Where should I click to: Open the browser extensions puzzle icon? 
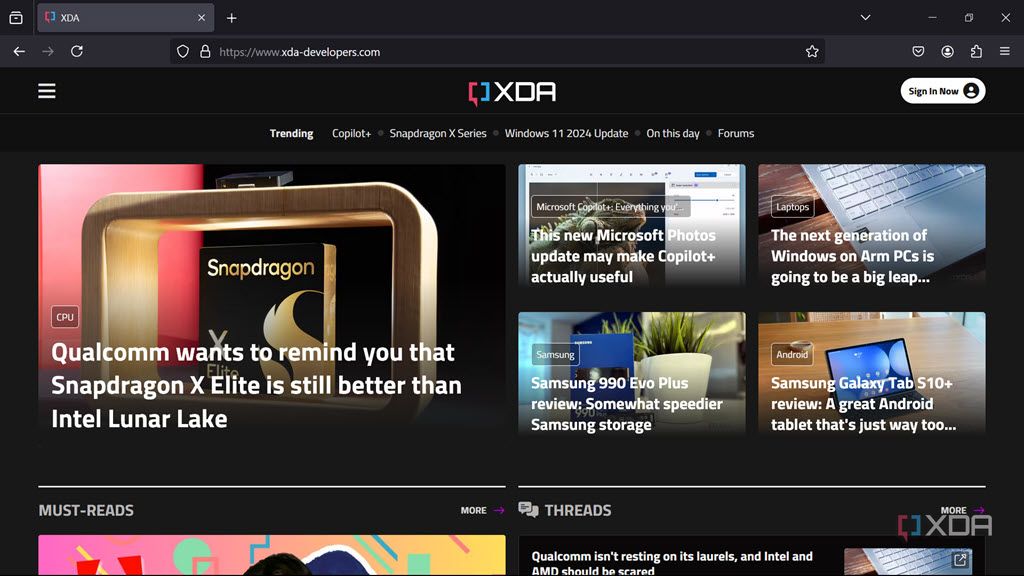[976, 52]
